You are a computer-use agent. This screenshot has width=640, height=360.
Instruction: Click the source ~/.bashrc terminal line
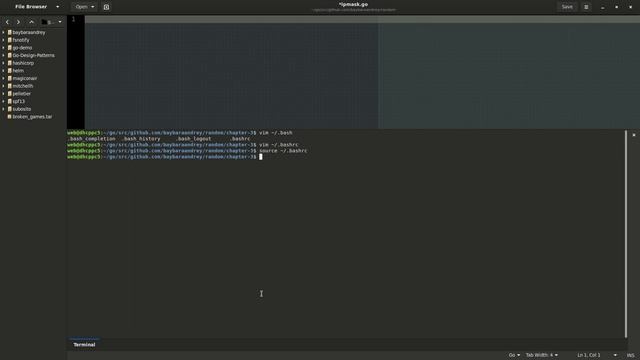[x=187, y=151]
